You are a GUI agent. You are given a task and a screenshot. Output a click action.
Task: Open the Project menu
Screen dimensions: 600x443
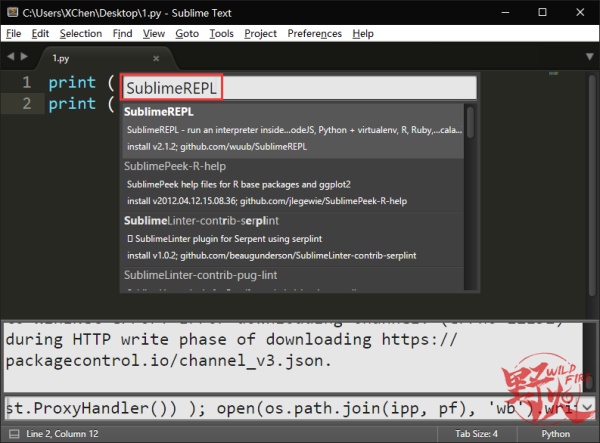click(x=260, y=34)
